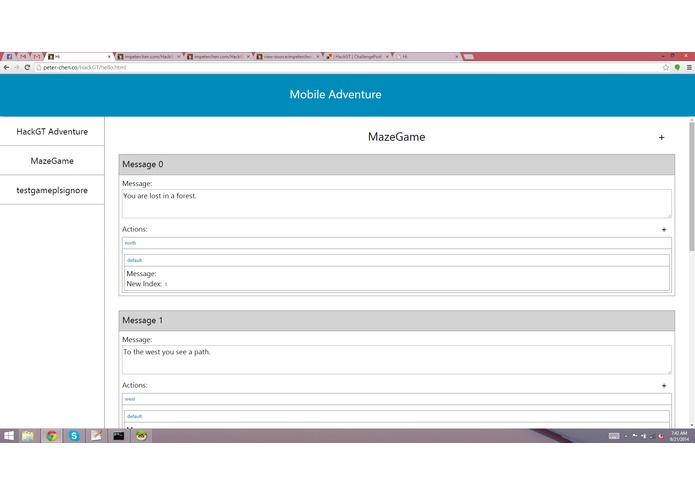Click the taskbar clock and date
Viewport: 695px width, 494px height.
(679, 436)
